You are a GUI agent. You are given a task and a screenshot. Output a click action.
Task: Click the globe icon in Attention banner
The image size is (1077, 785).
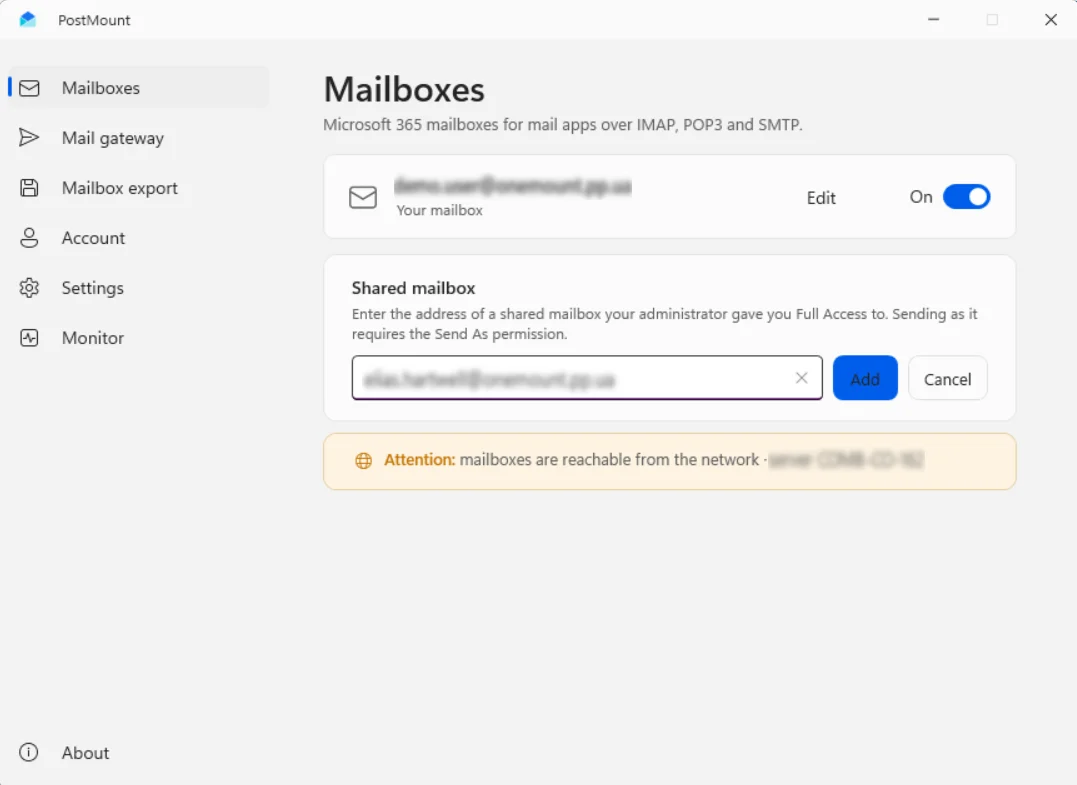tap(363, 461)
